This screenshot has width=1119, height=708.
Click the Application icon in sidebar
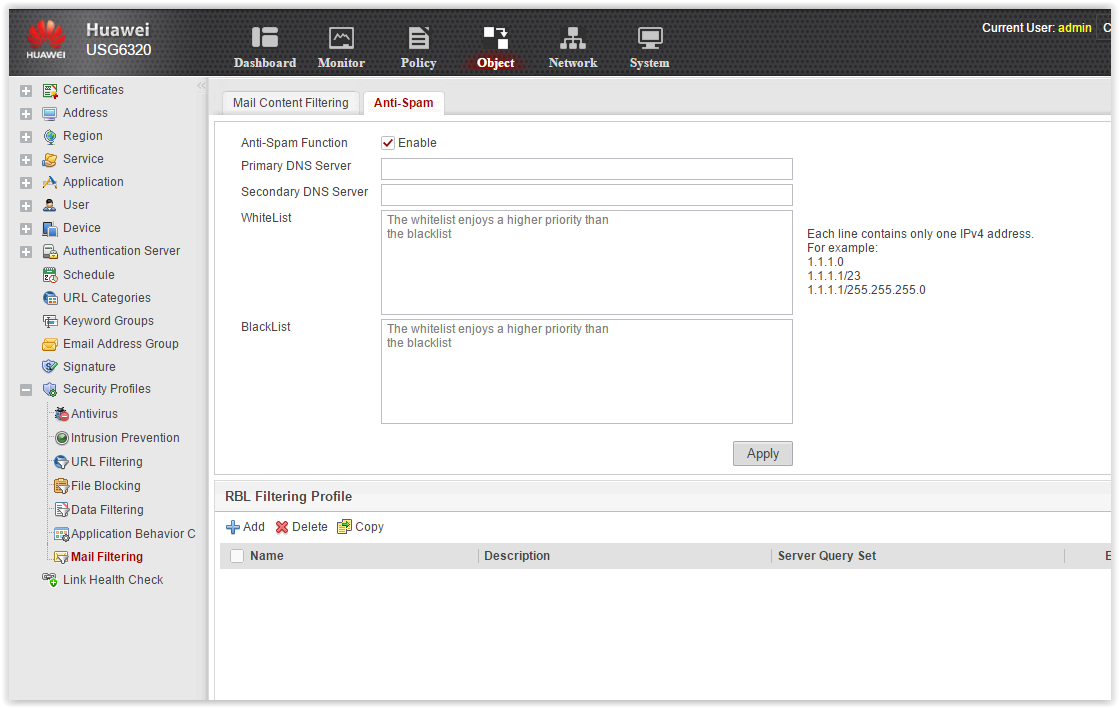click(50, 182)
